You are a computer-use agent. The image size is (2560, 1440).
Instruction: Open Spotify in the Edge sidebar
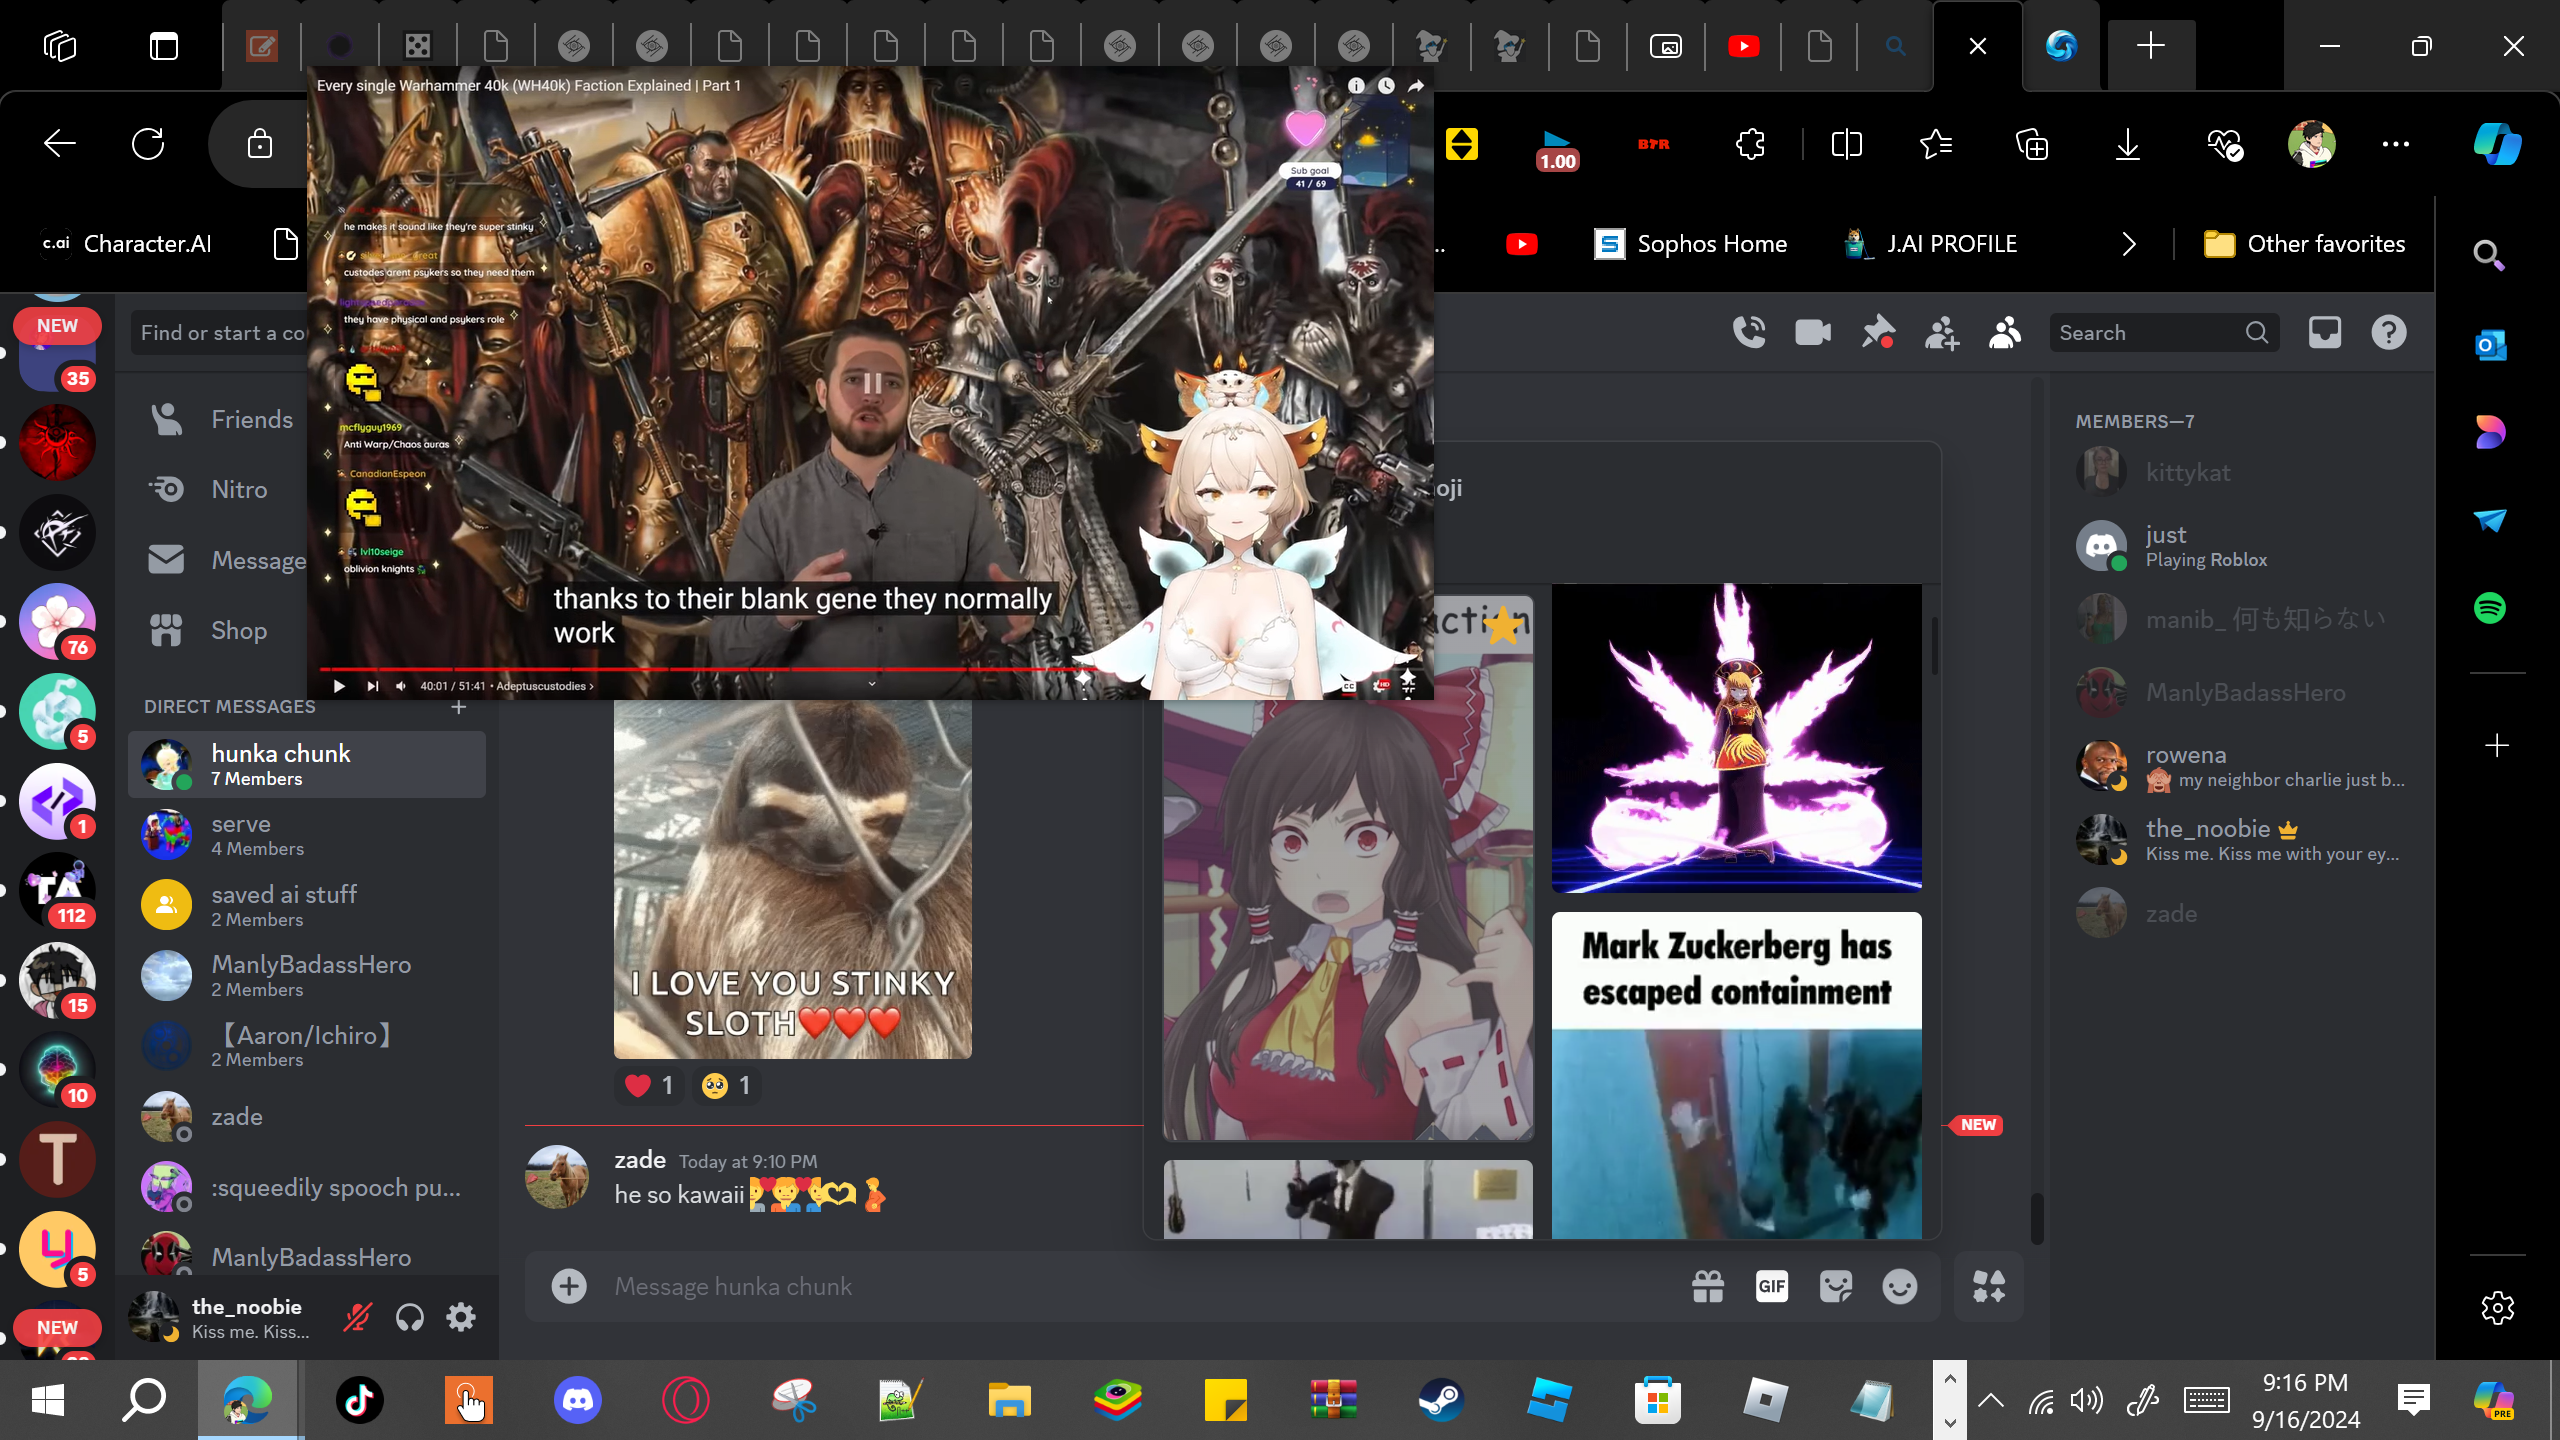[x=2490, y=608]
